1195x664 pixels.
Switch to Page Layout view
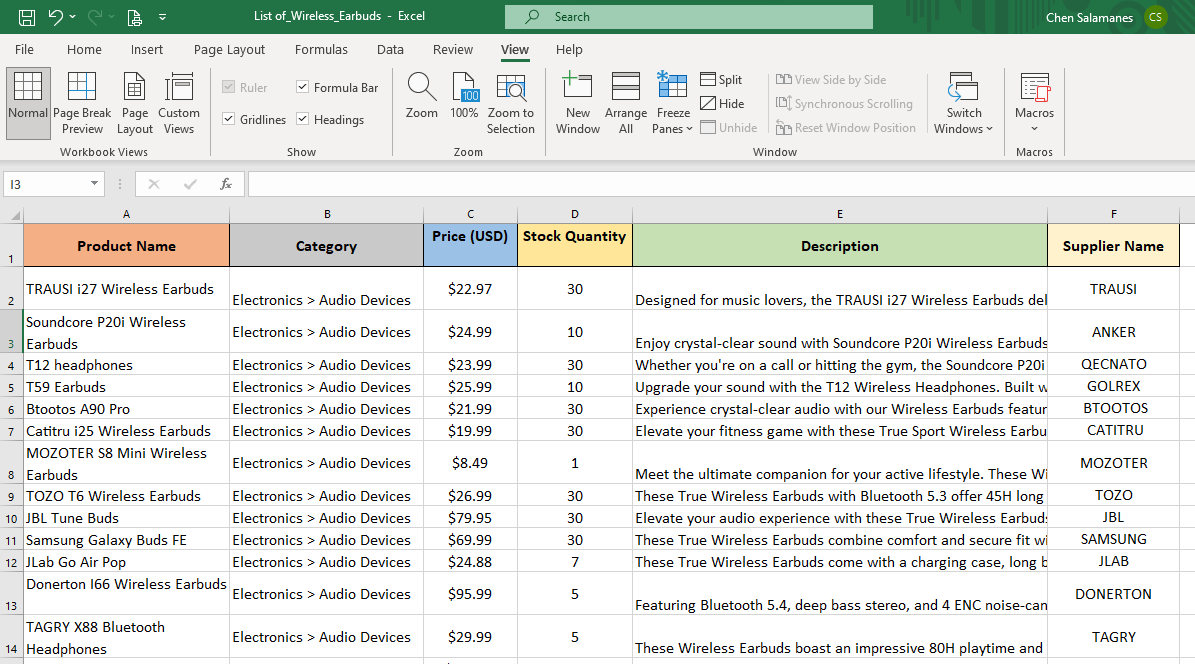(x=135, y=103)
